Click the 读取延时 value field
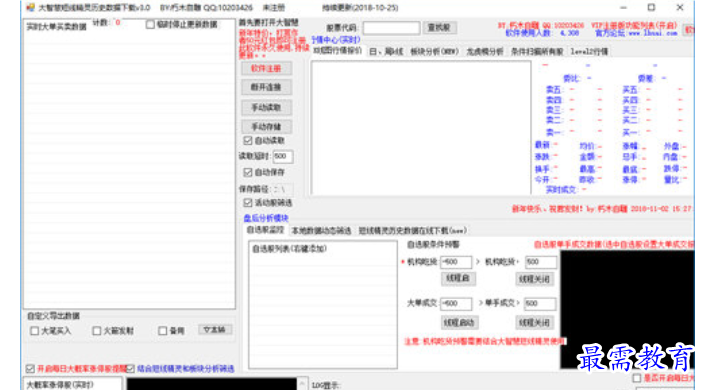The height and width of the screenshot is (390, 701). point(283,156)
